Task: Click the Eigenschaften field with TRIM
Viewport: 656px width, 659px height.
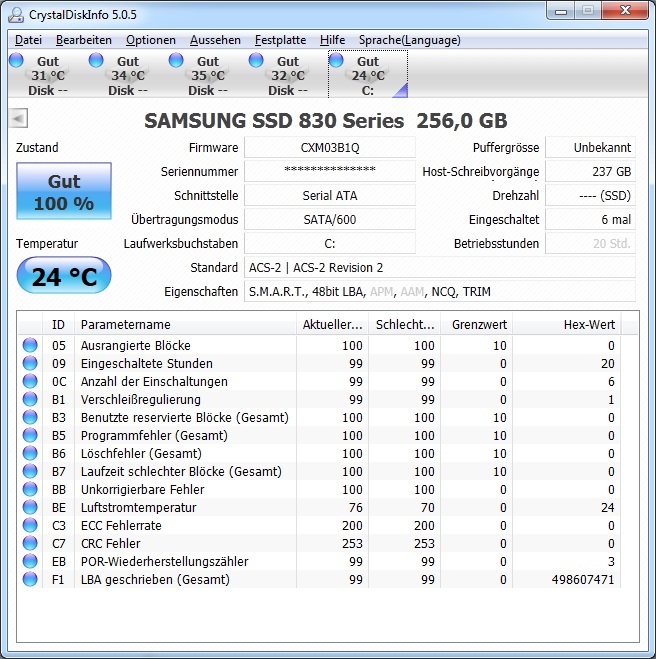Action: tap(440, 292)
